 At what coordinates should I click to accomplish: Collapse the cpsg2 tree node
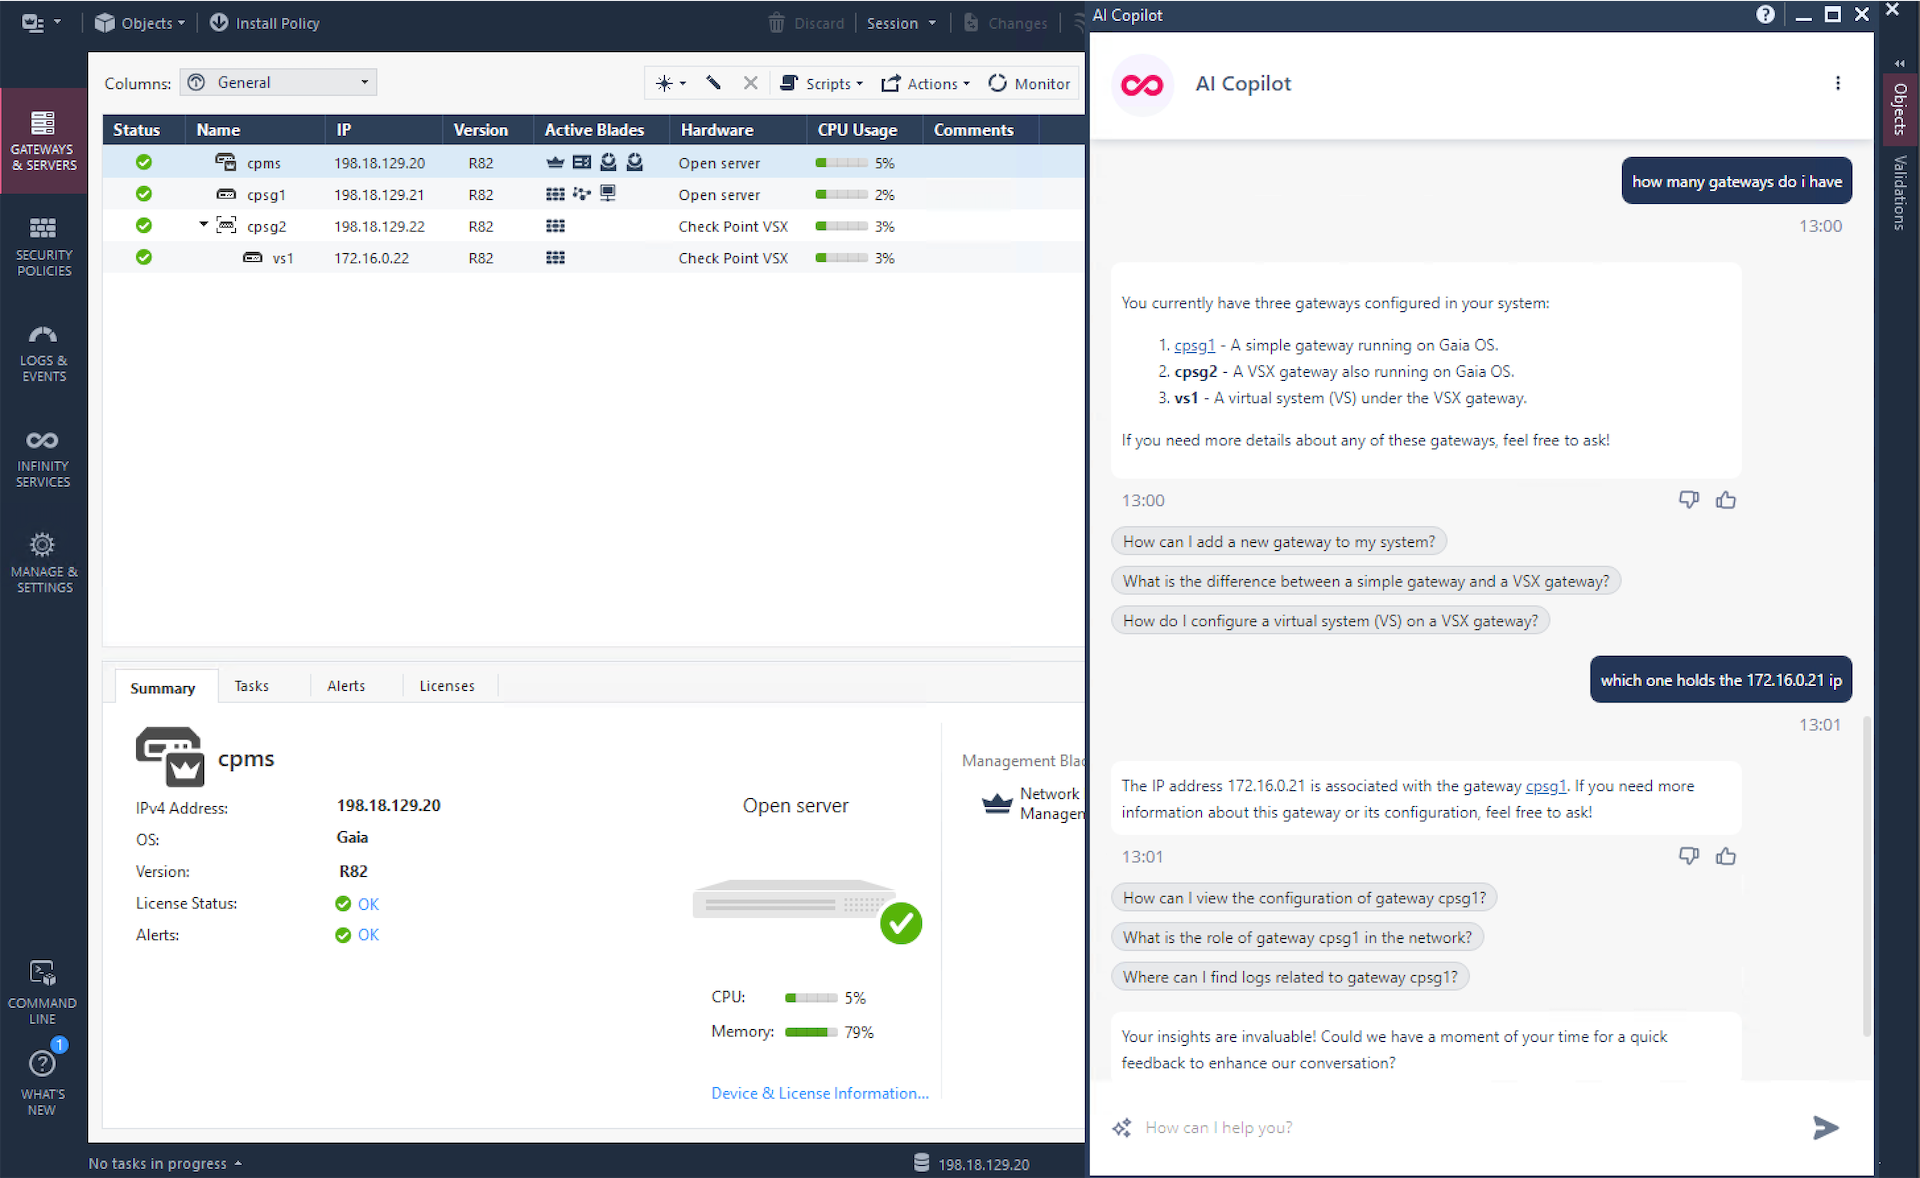coord(204,225)
